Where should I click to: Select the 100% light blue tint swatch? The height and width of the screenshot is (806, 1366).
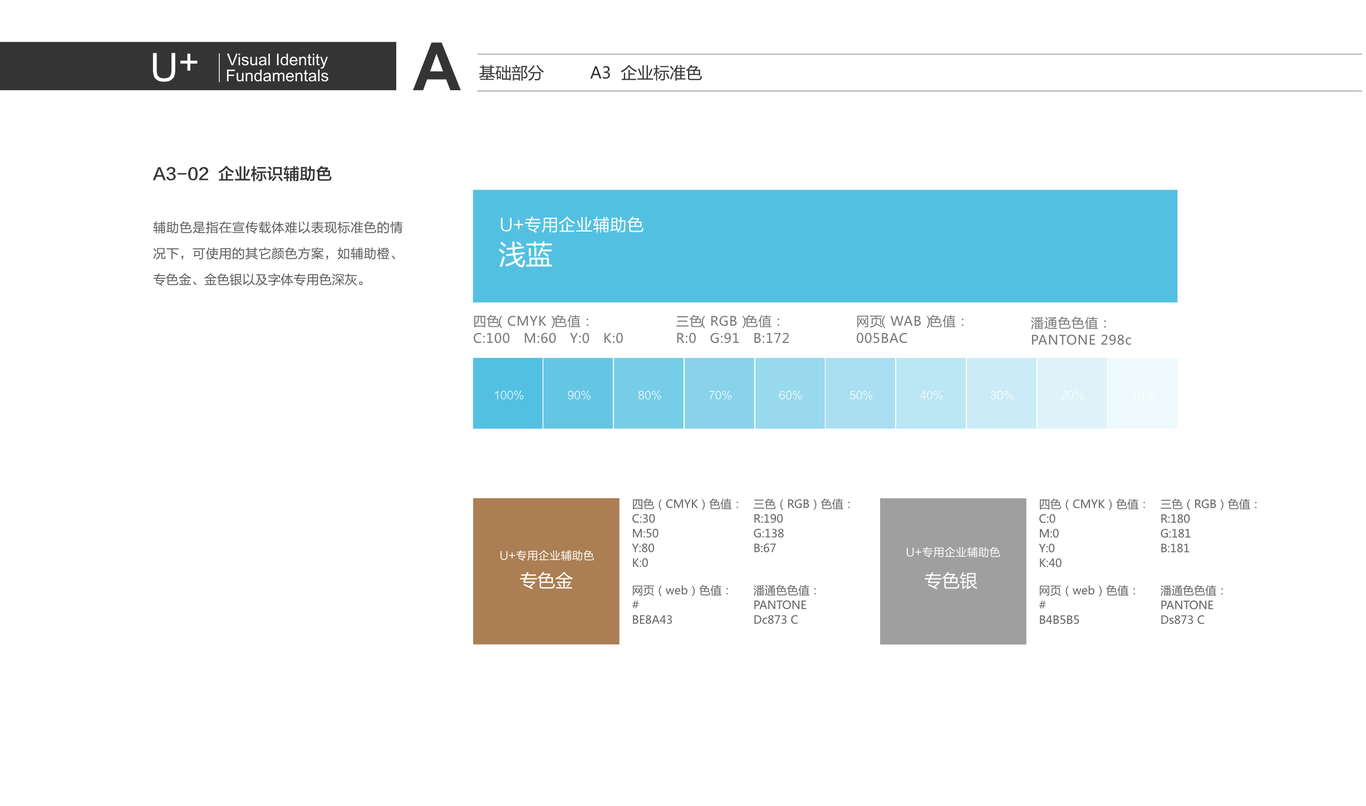click(508, 394)
